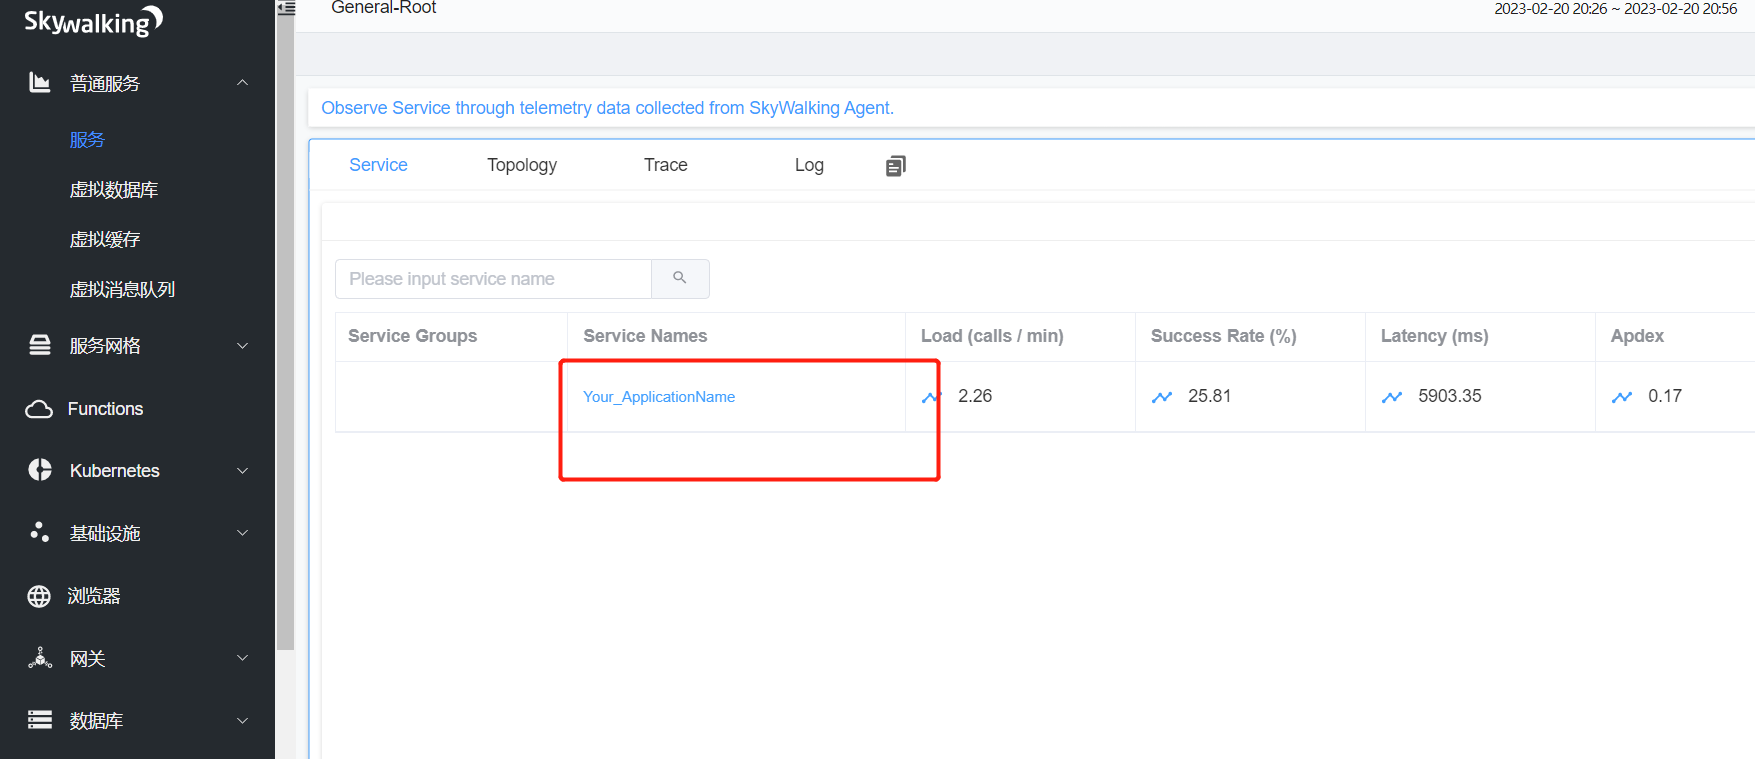
Task: Switch to the Topology tab
Action: tap(522, 165)
